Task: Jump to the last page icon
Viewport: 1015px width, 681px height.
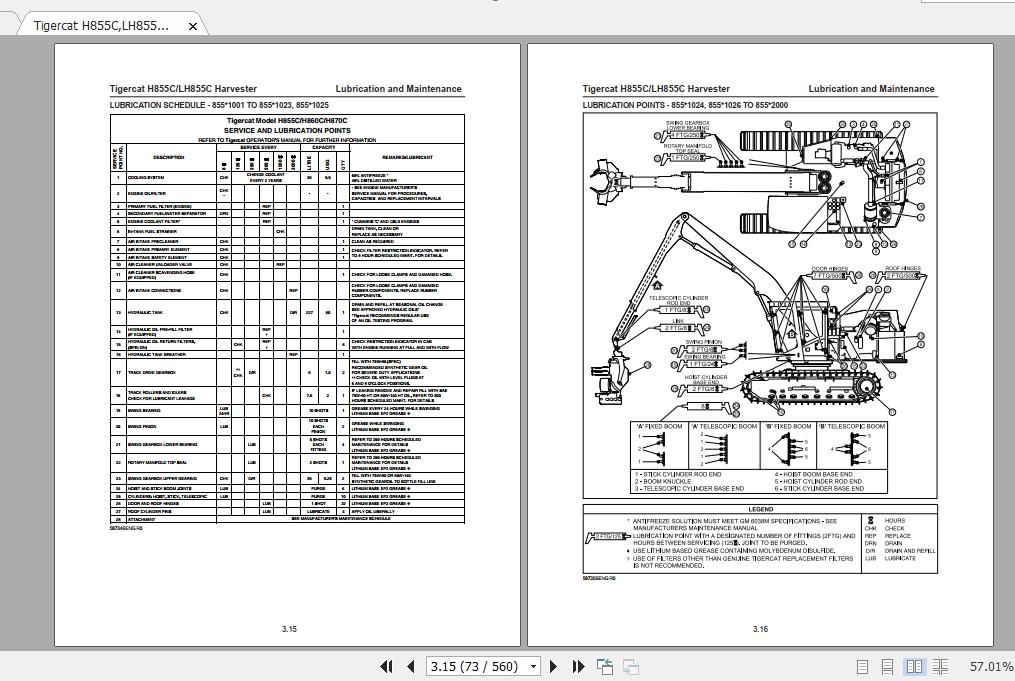Action: coord(577,666)
